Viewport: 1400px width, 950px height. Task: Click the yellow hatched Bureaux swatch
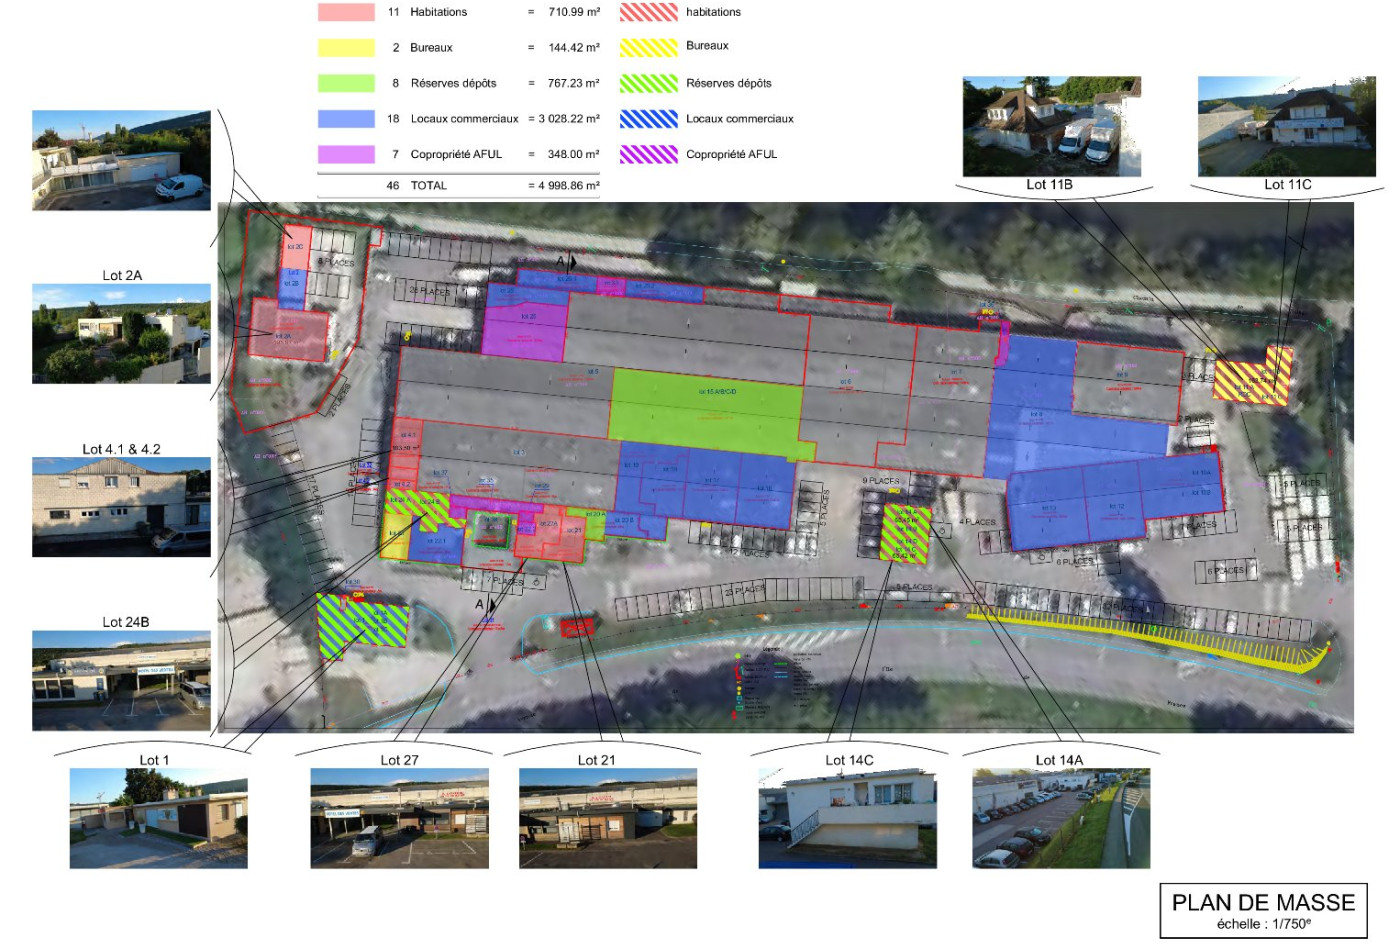pos(648,47)
